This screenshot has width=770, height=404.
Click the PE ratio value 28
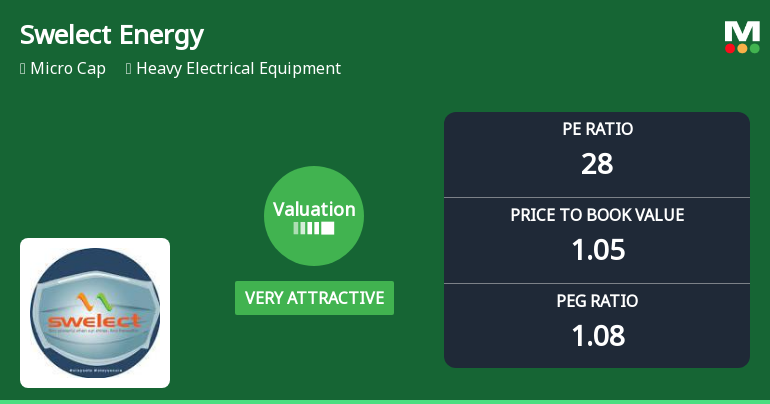597,163
